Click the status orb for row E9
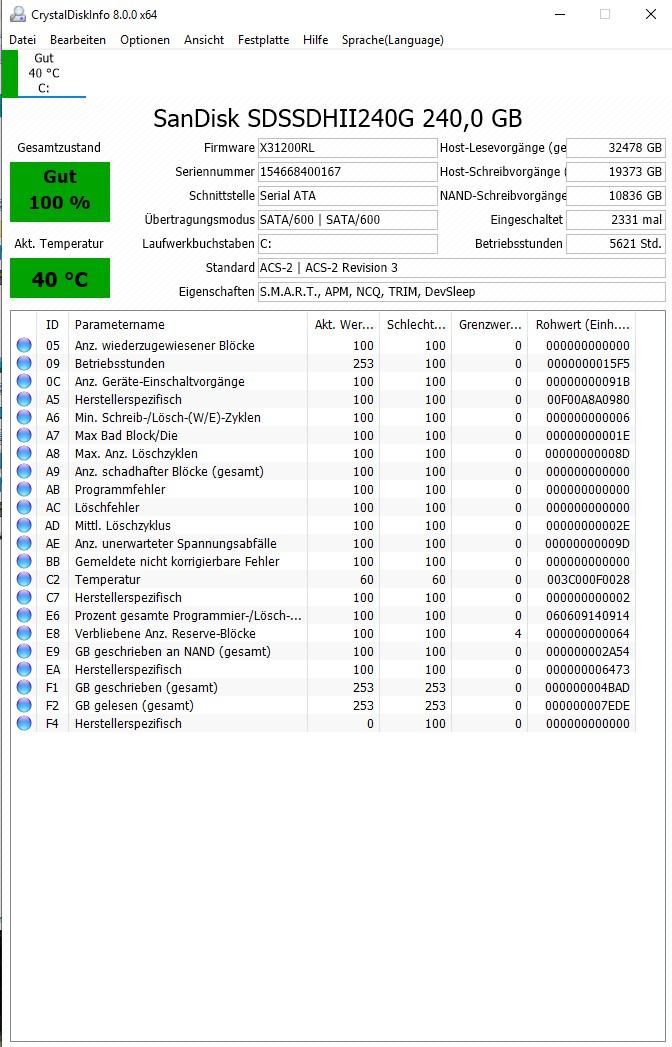672x1047 pixels. (24, 652)
